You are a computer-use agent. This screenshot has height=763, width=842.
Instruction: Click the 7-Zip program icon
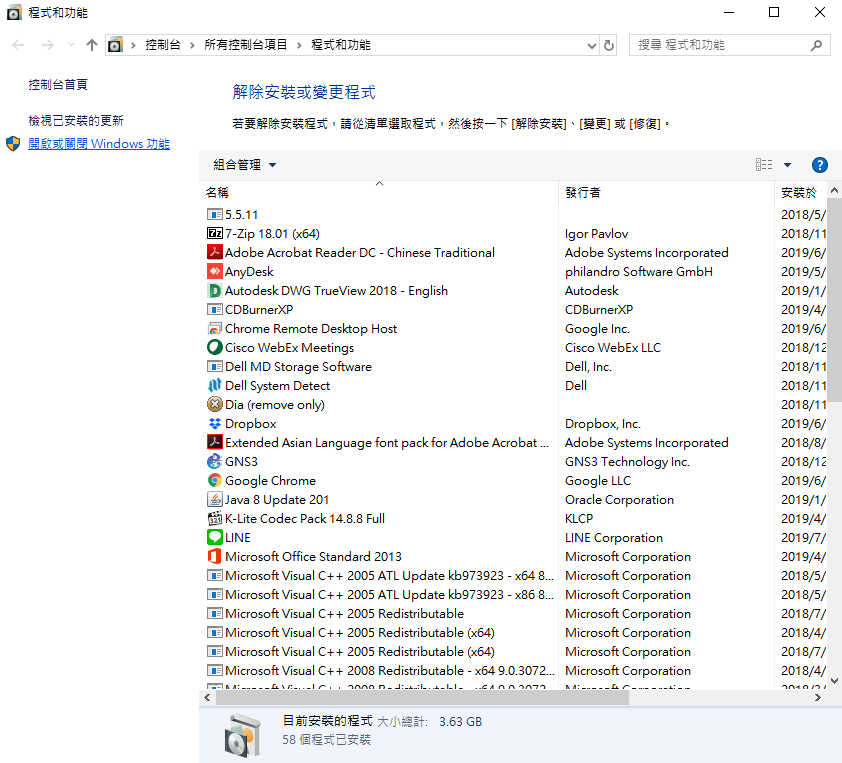point(214,234)
